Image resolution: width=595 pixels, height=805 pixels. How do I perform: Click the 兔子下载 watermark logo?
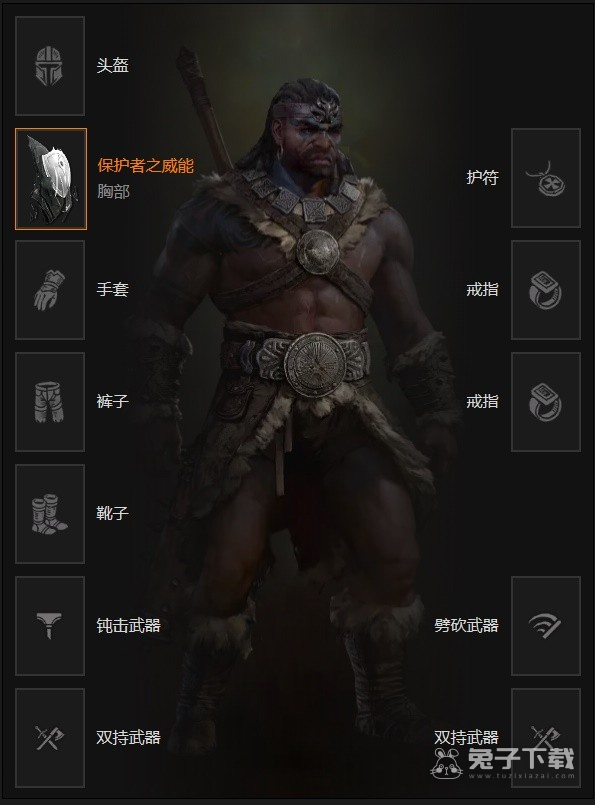point(503,762)
